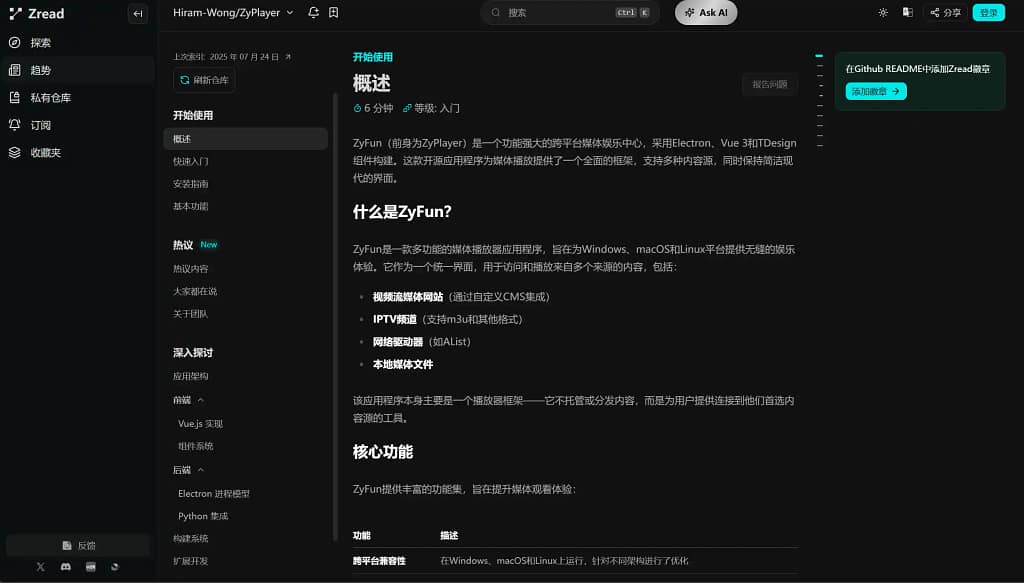
Task: Click the notification bell icon
Action: [x=314, y=13]
